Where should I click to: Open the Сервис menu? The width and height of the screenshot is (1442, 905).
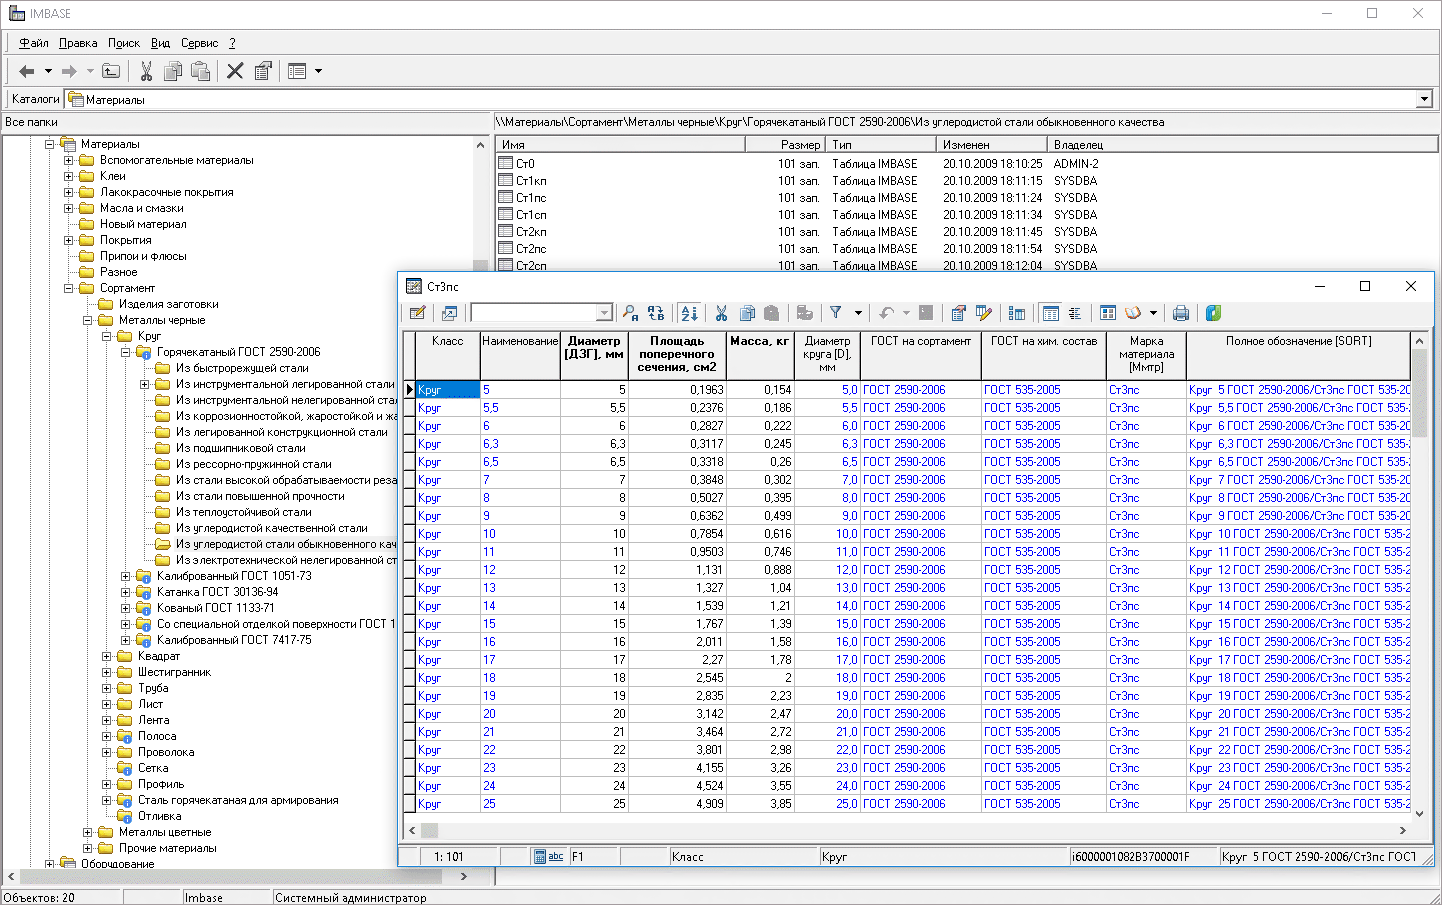pos(199,43)
